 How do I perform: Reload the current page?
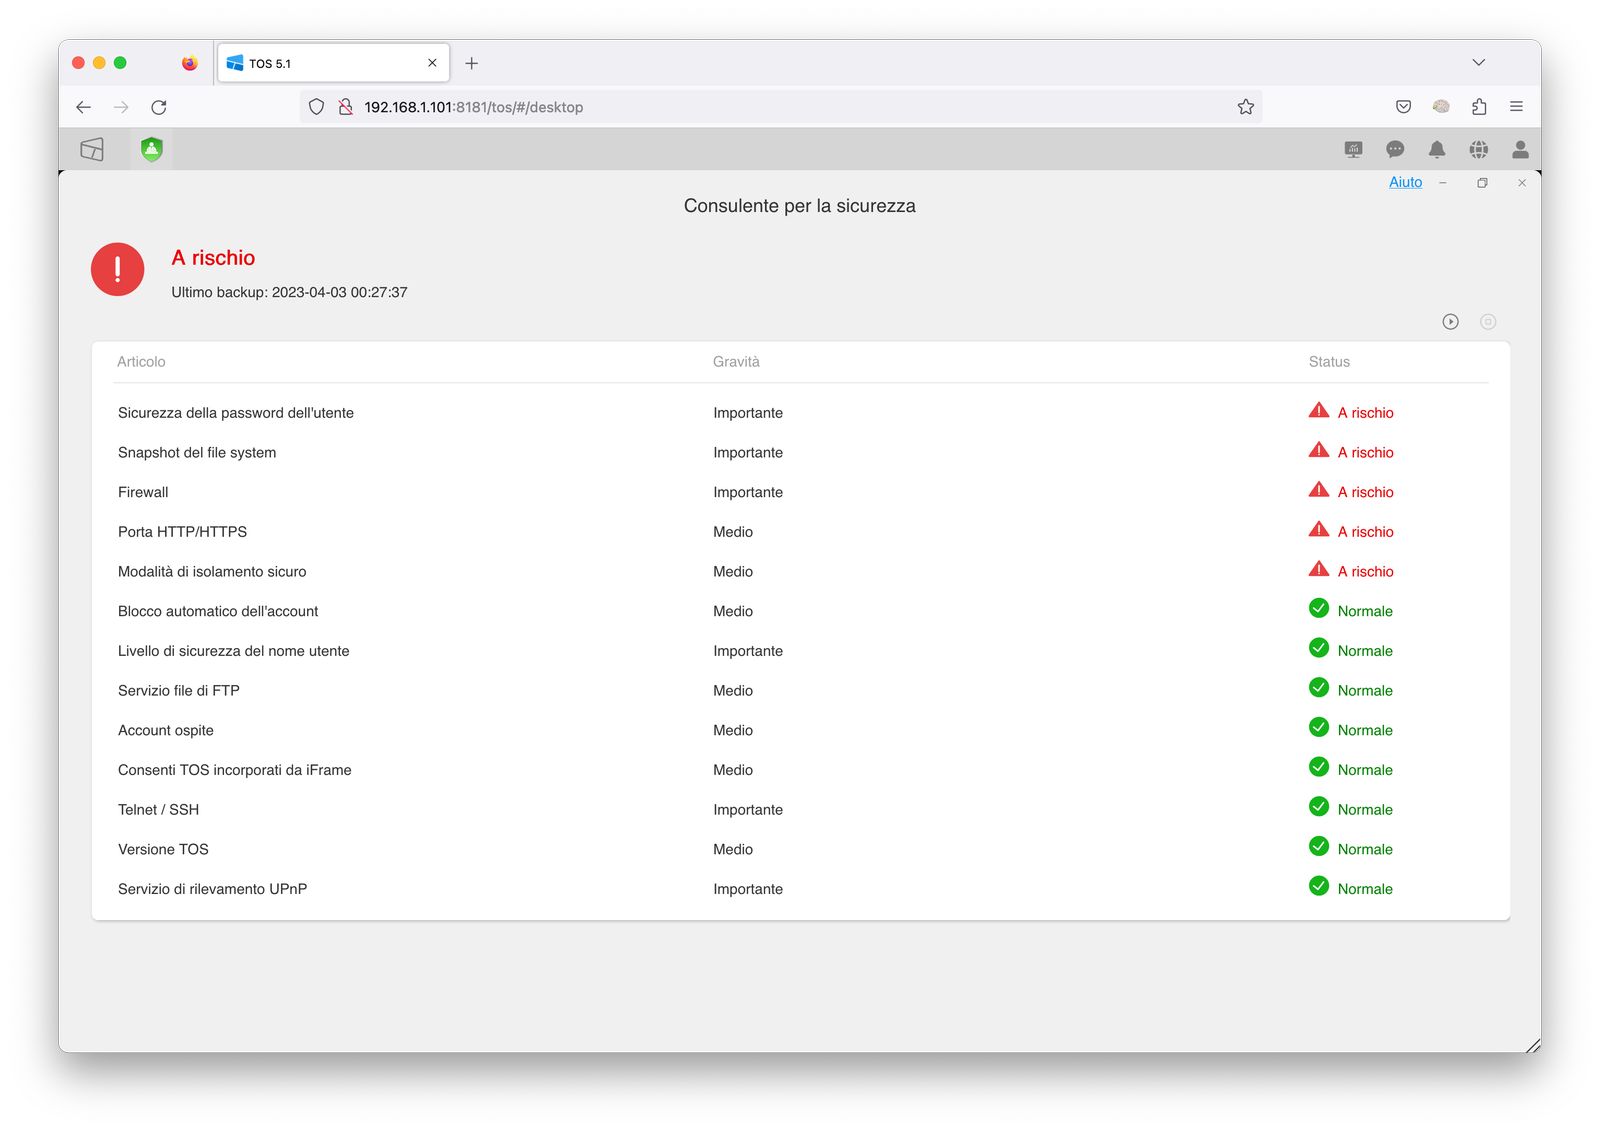pyautogui.click(x=159, y=107)
